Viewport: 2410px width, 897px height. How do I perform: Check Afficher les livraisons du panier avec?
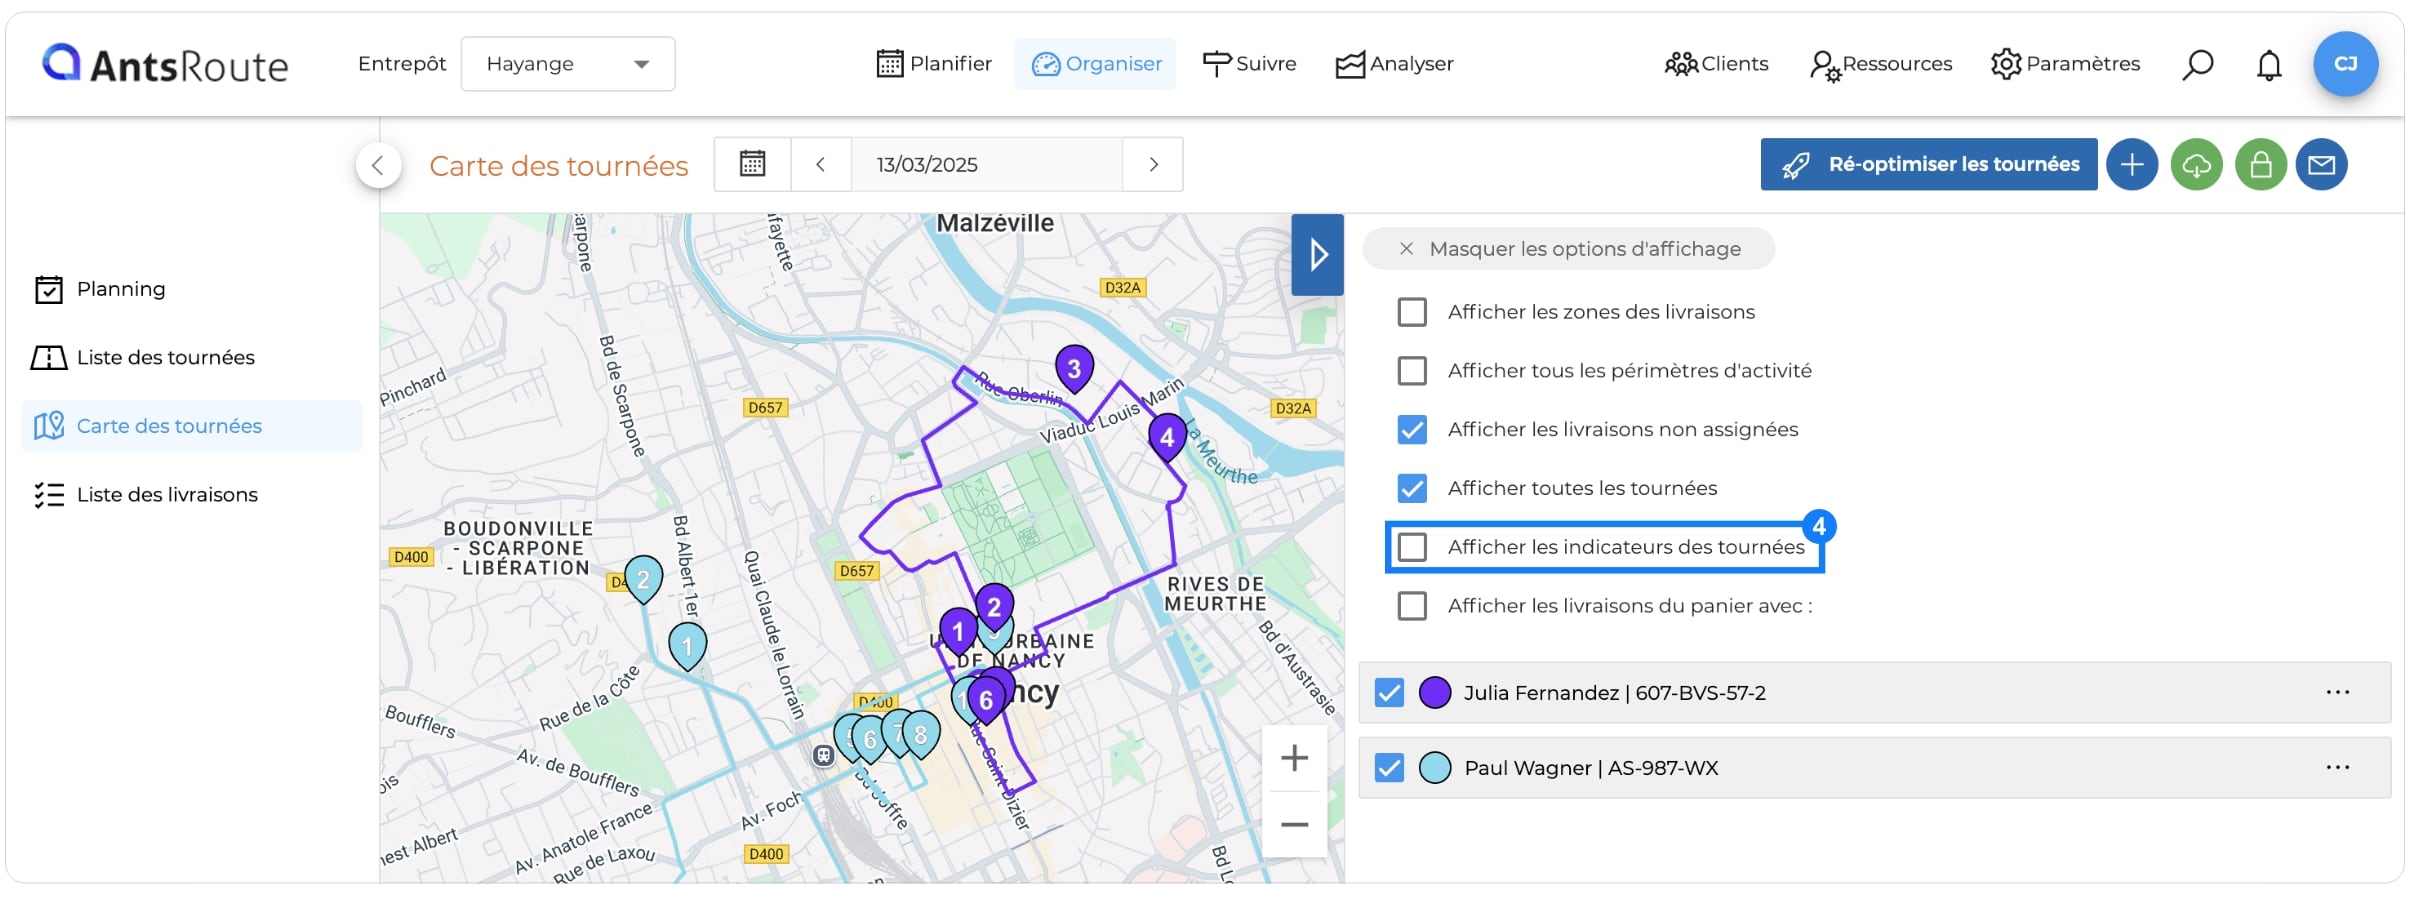click(1412, 606)
